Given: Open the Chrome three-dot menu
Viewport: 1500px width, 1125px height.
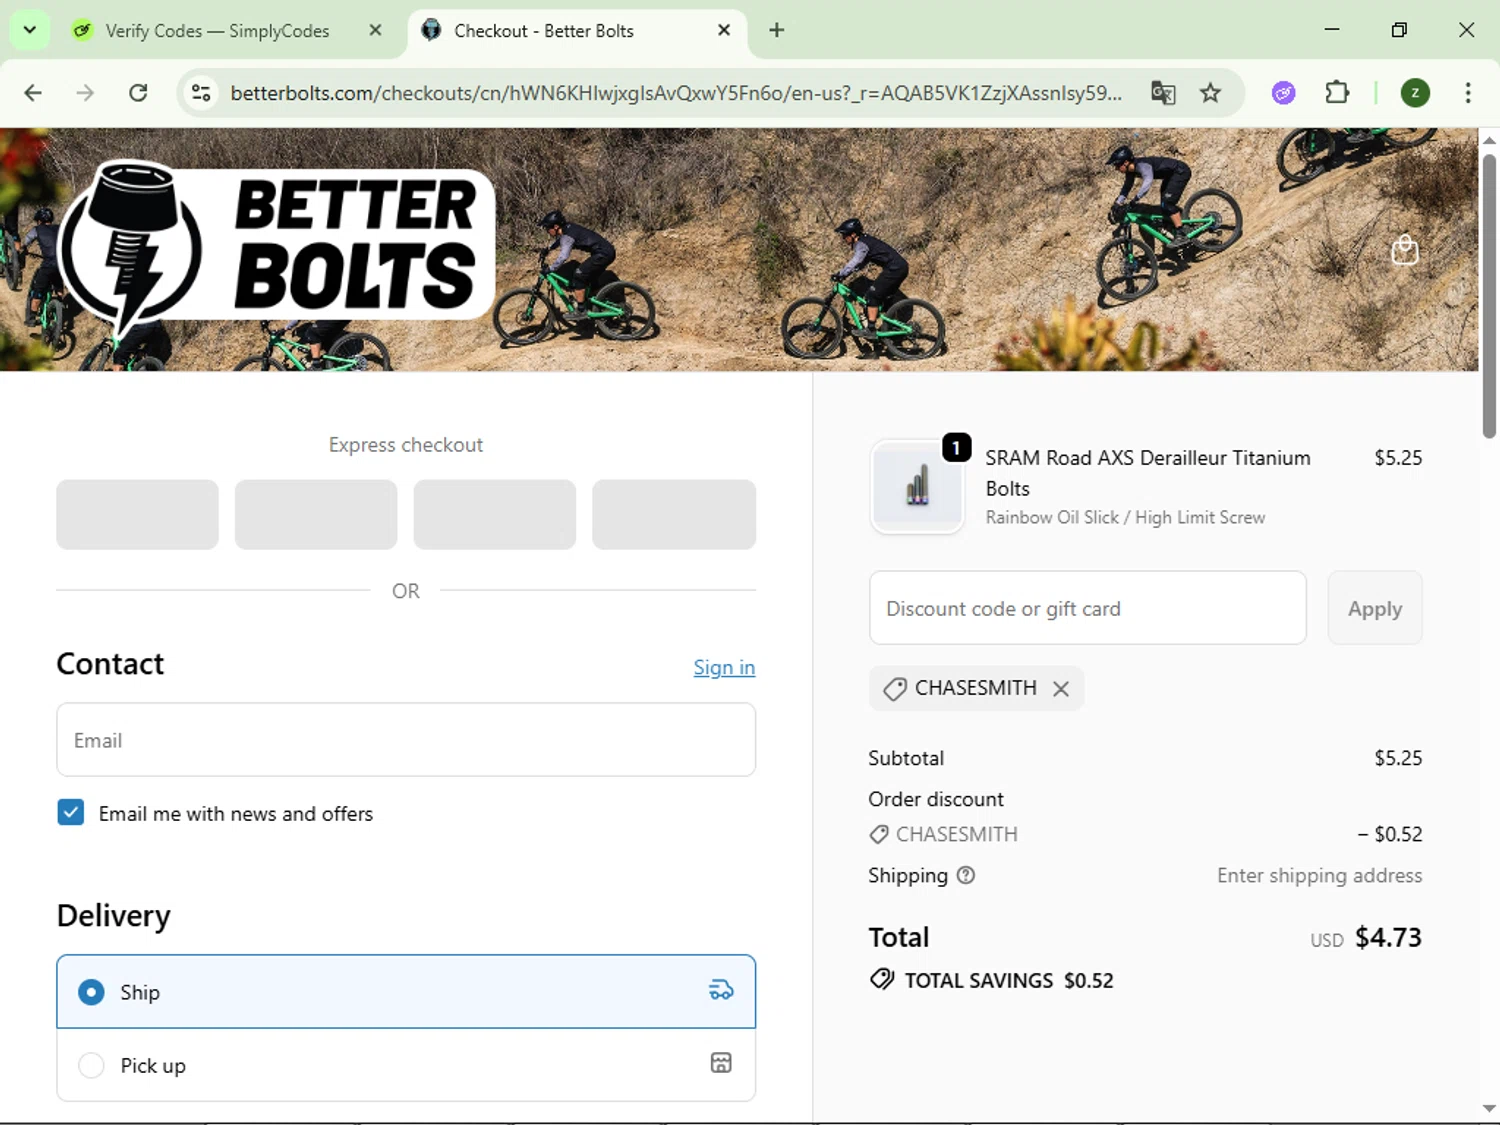Looking at the screenshot, I should (x=1468, y=93).
